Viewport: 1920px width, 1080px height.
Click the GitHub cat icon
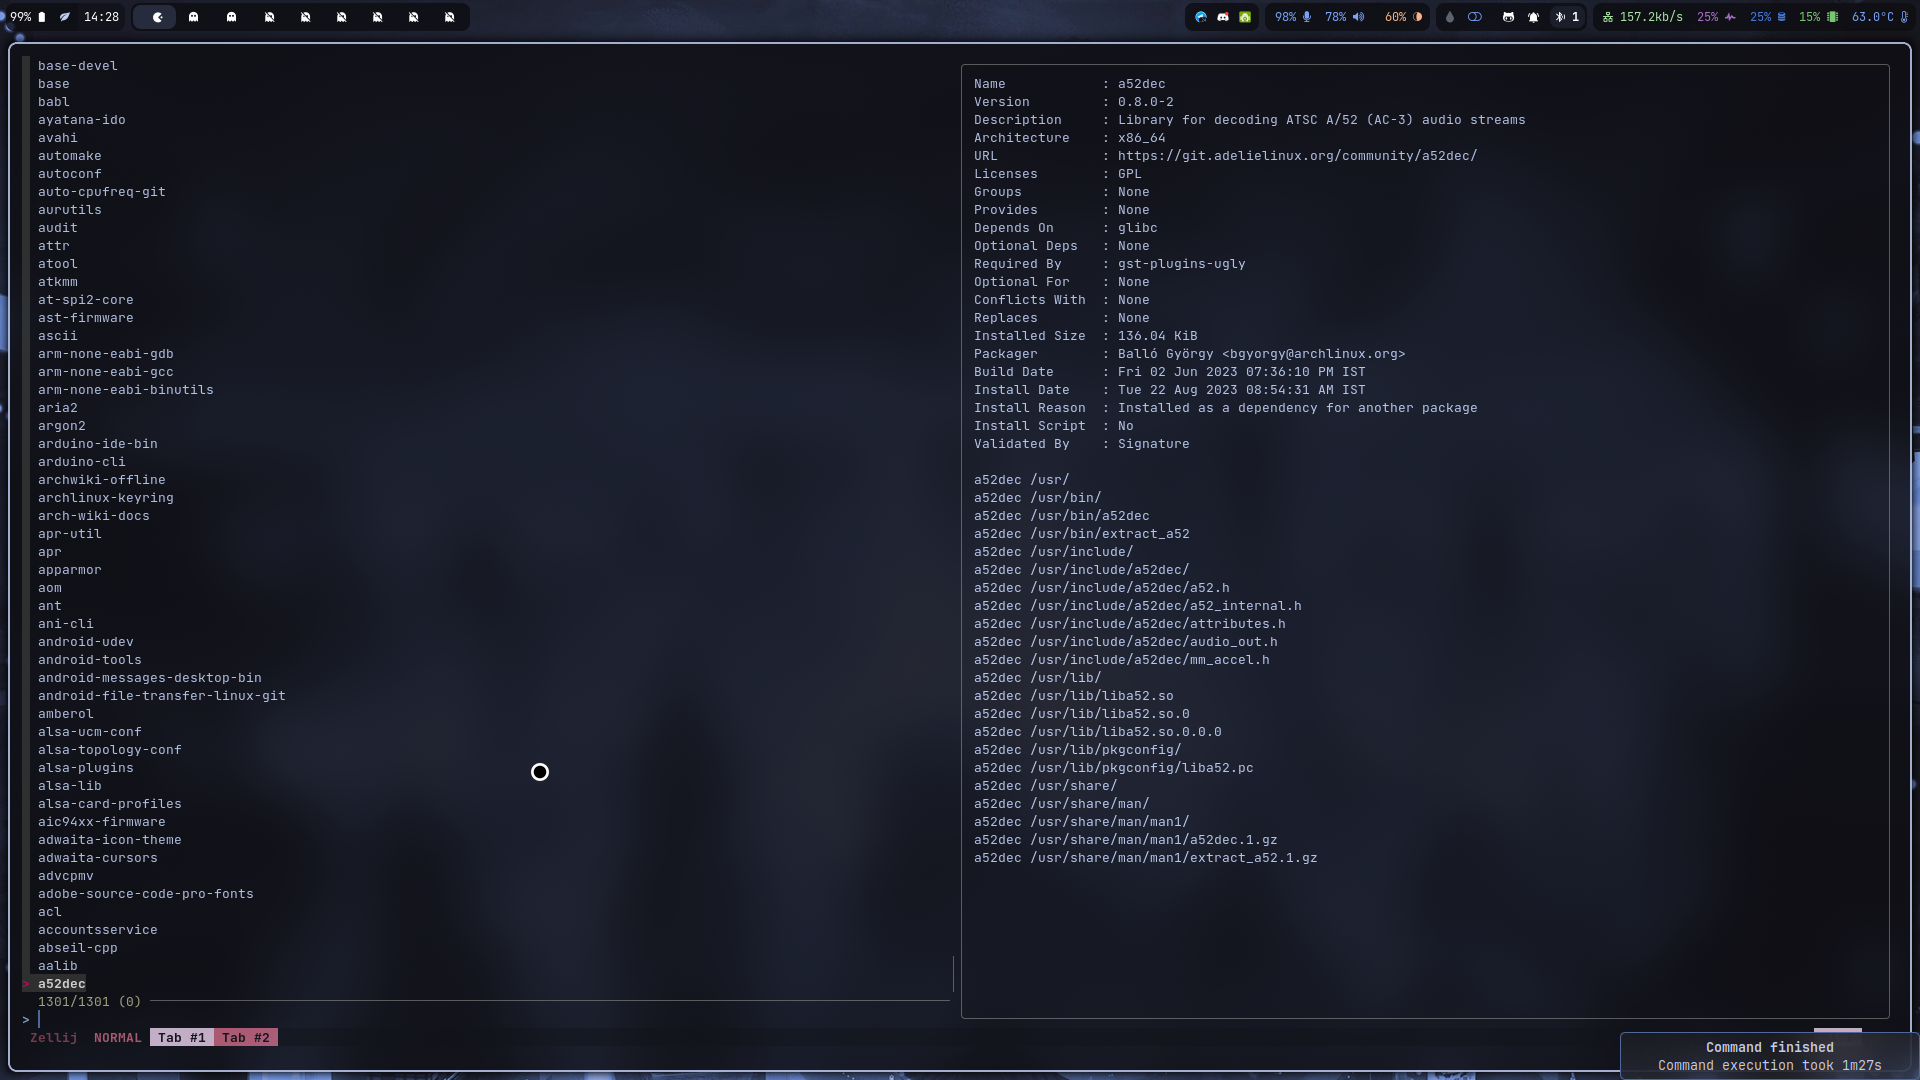coord(1508,17)
